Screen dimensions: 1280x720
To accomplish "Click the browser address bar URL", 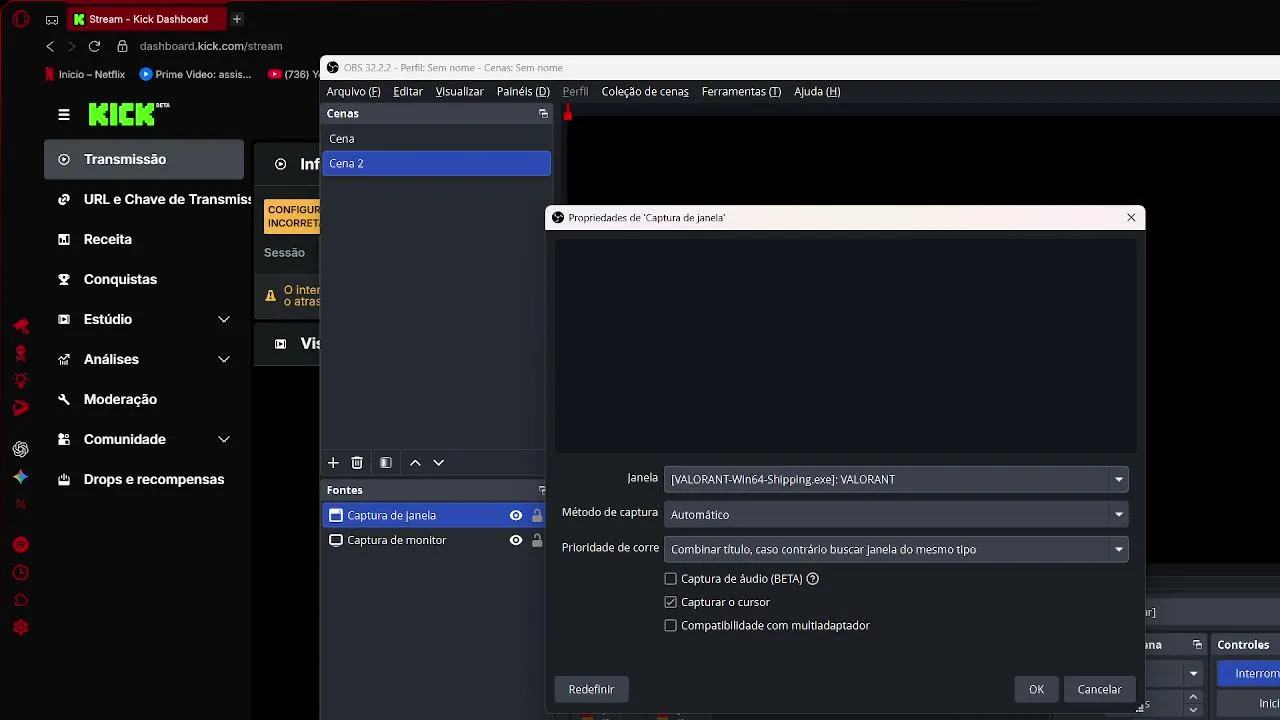I will click(211, 46).
